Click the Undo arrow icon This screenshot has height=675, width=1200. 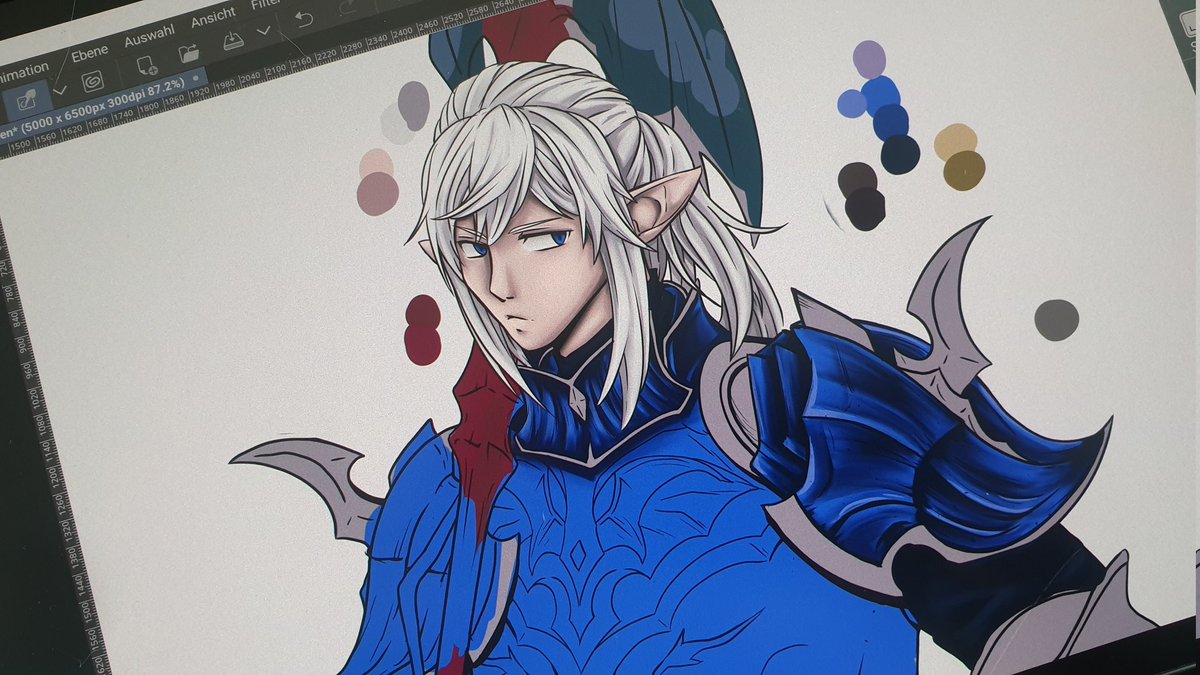(x=303, y=17)
